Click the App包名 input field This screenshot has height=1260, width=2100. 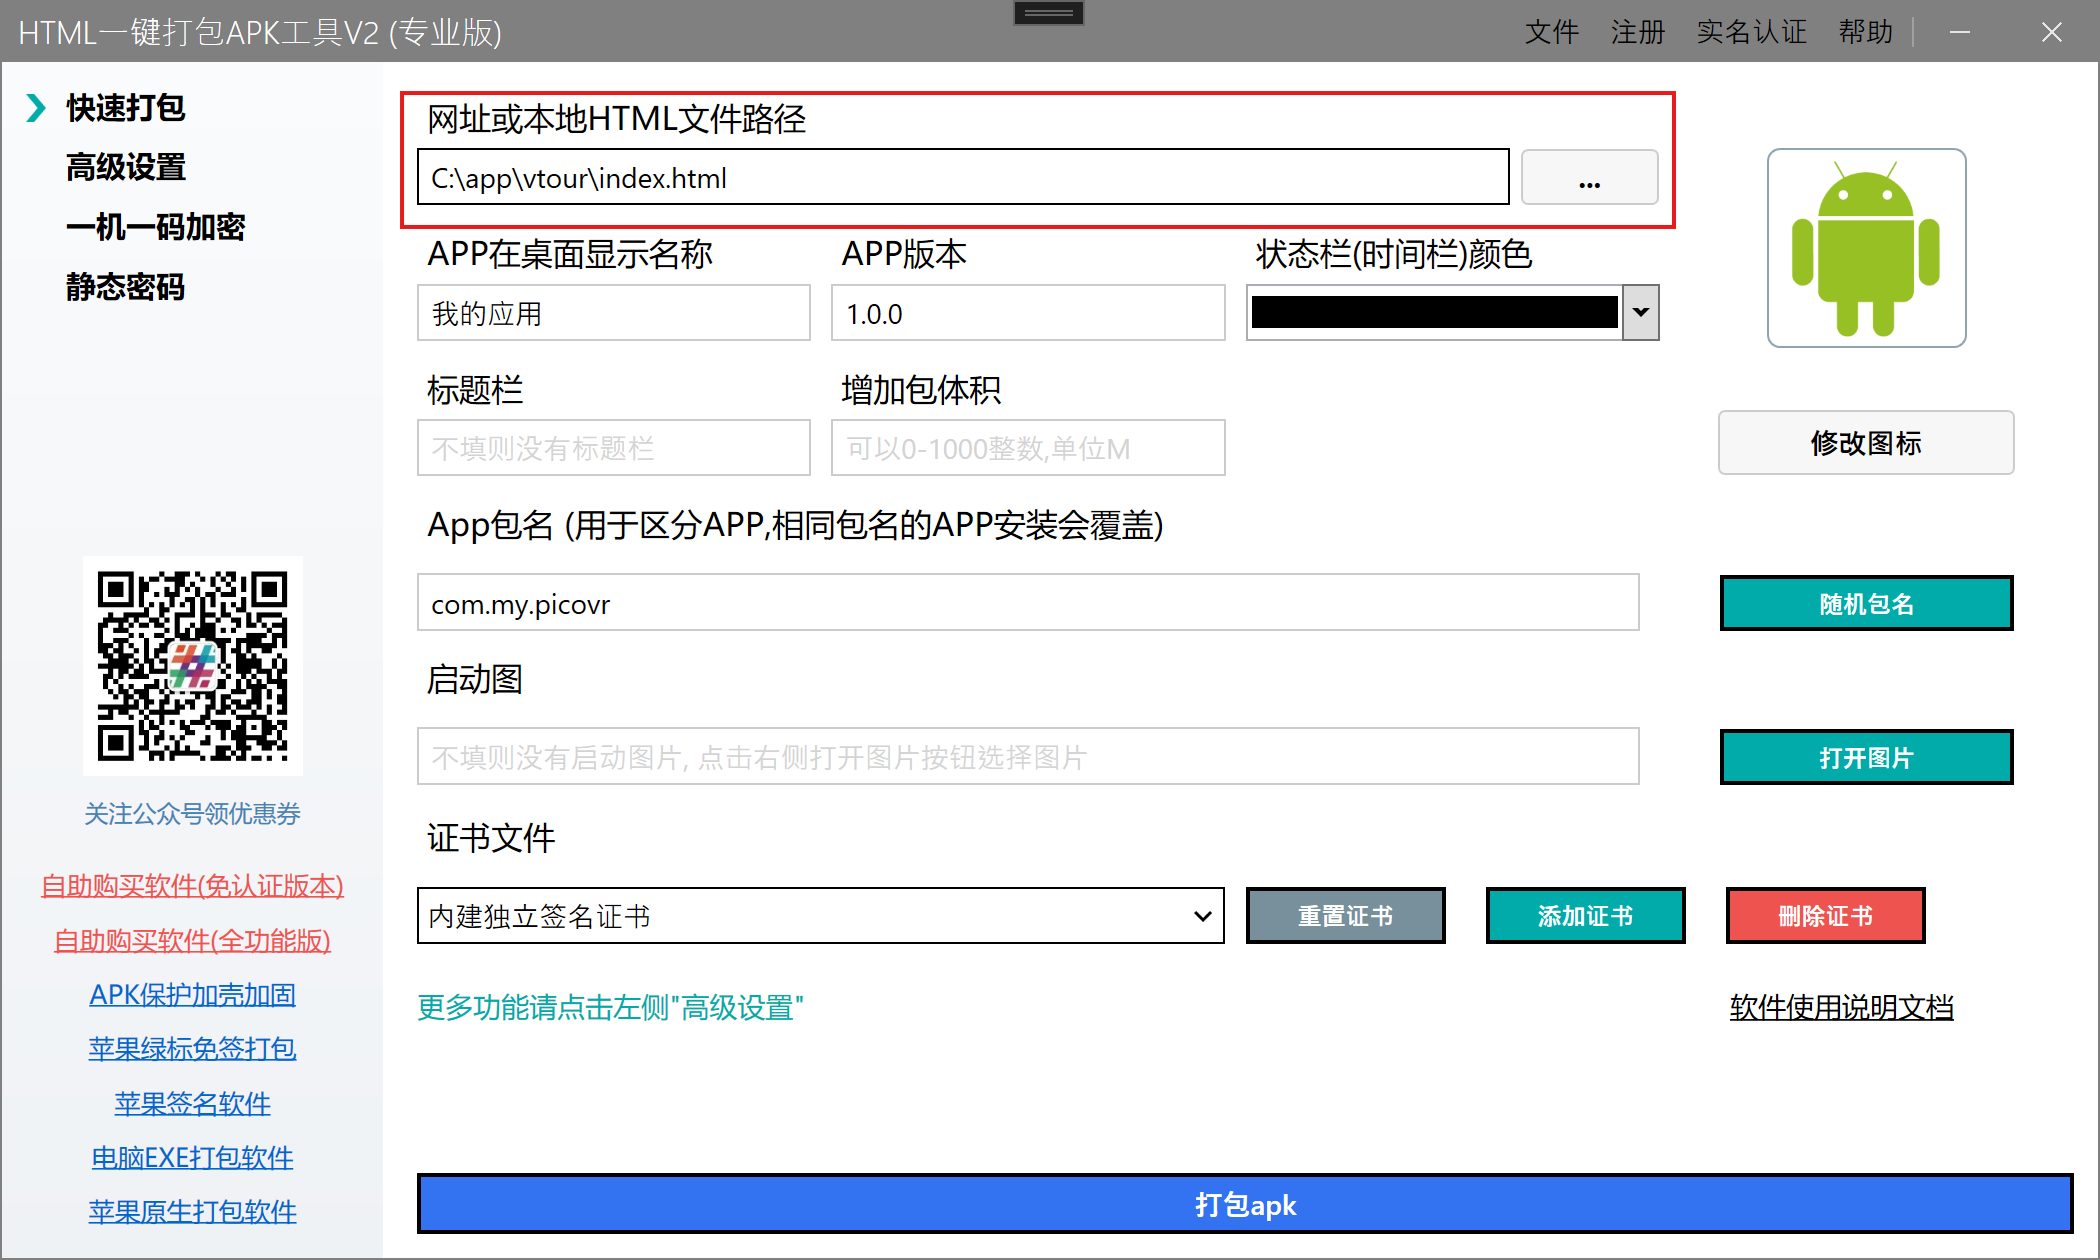[x=1027, y=604]
